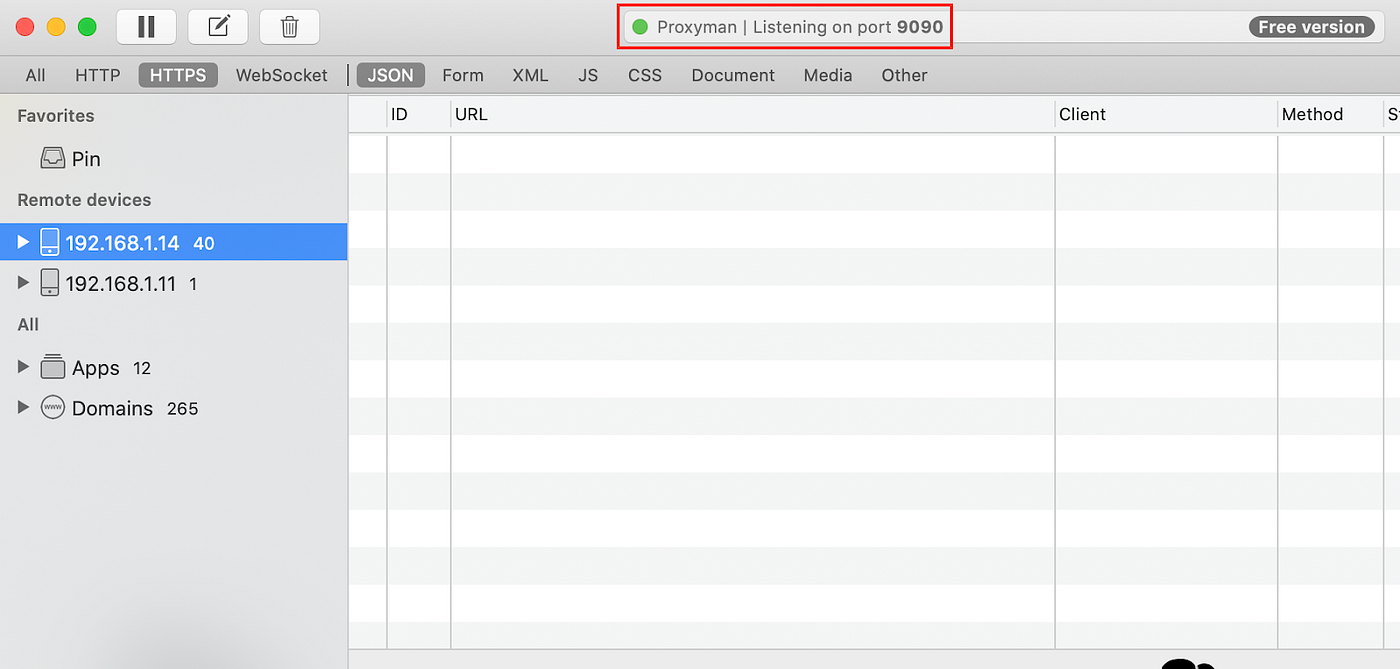Sort by the URL column header
Image resolution: width=1400 pixels, height=669 pixels.
(753, 114)
